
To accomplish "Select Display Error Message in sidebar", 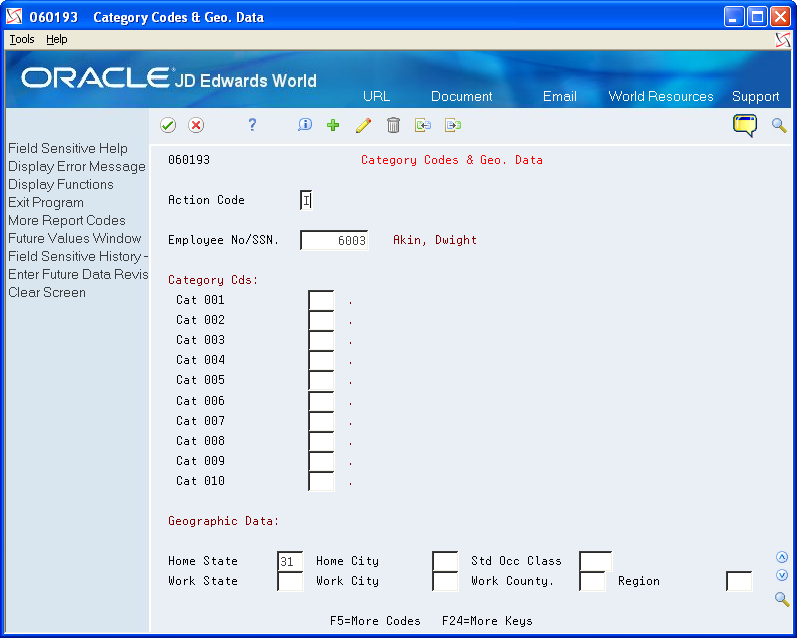I will tap(77, 166).
